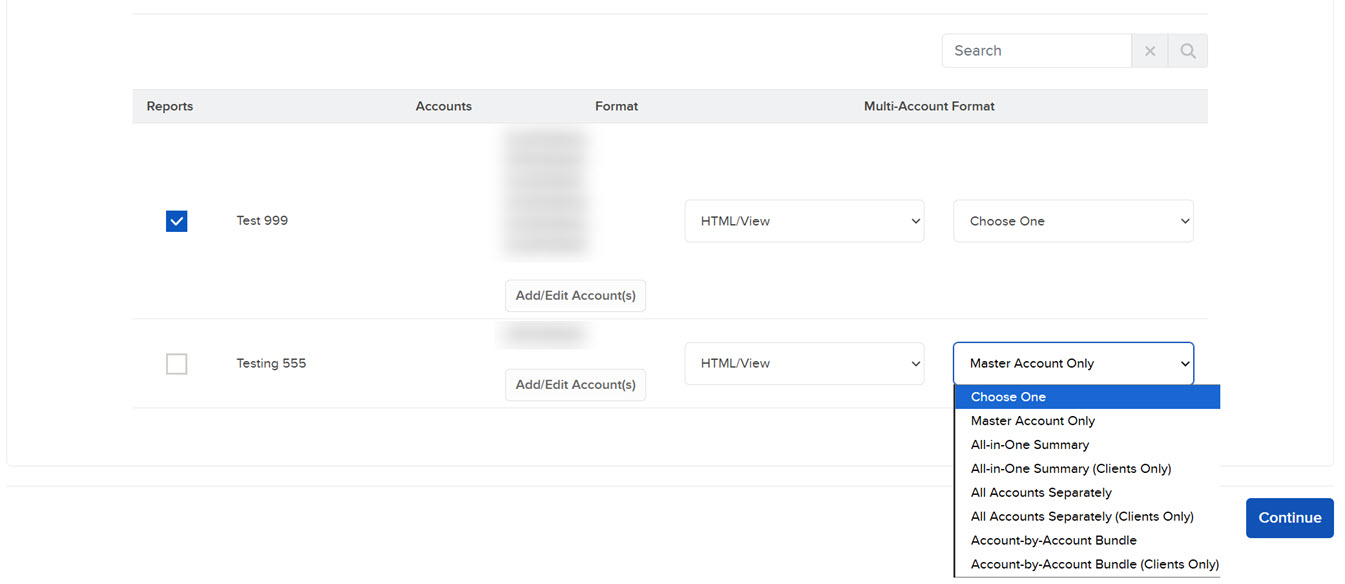Open the Multi-Account Format dropdown for Test 999
Image resolution: width=1345 pixels, height=584 pixels.
point(1073,221)
